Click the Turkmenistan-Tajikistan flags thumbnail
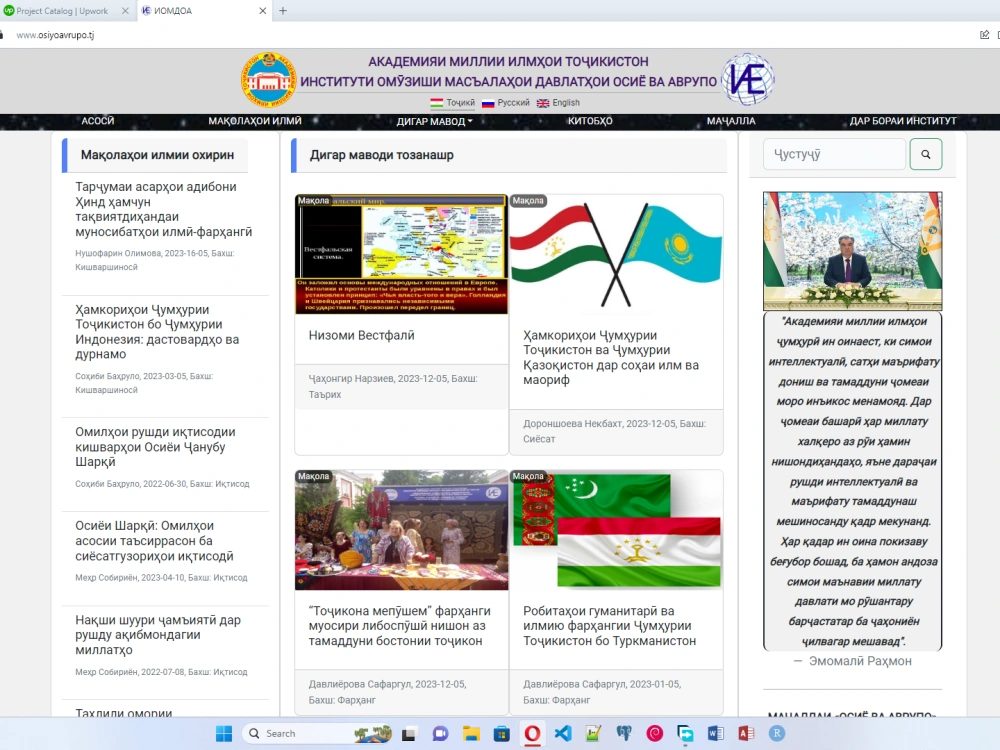 pyautogui.click(x=616, y=530)
